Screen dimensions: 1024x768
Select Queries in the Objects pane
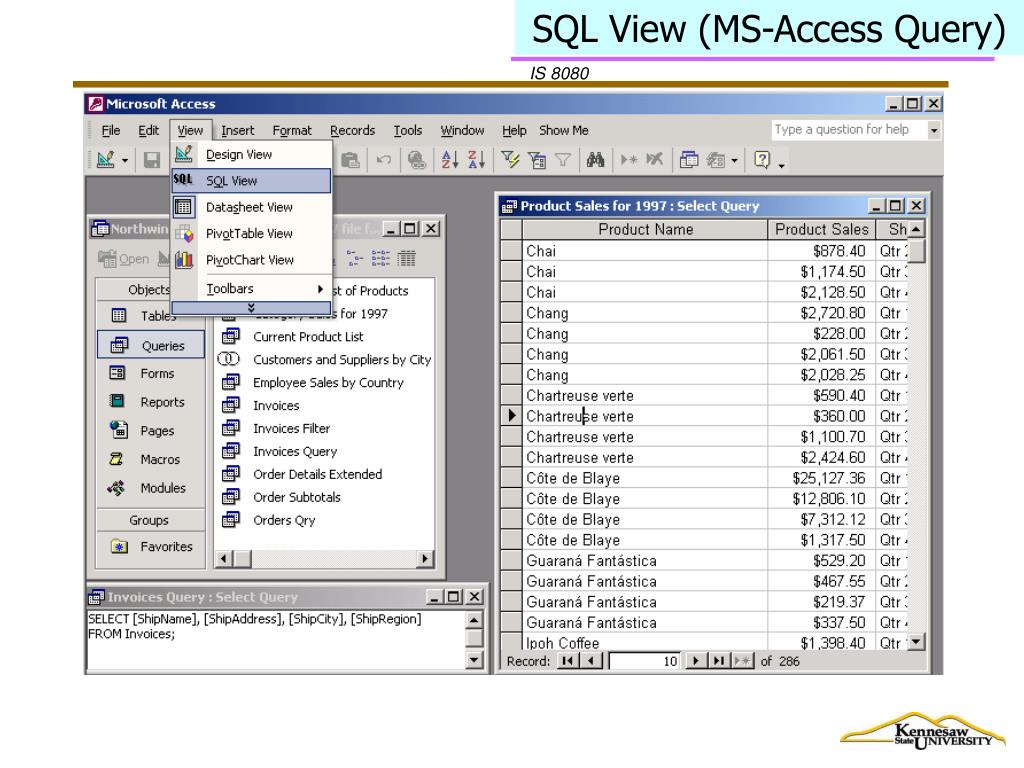[151, 345]
